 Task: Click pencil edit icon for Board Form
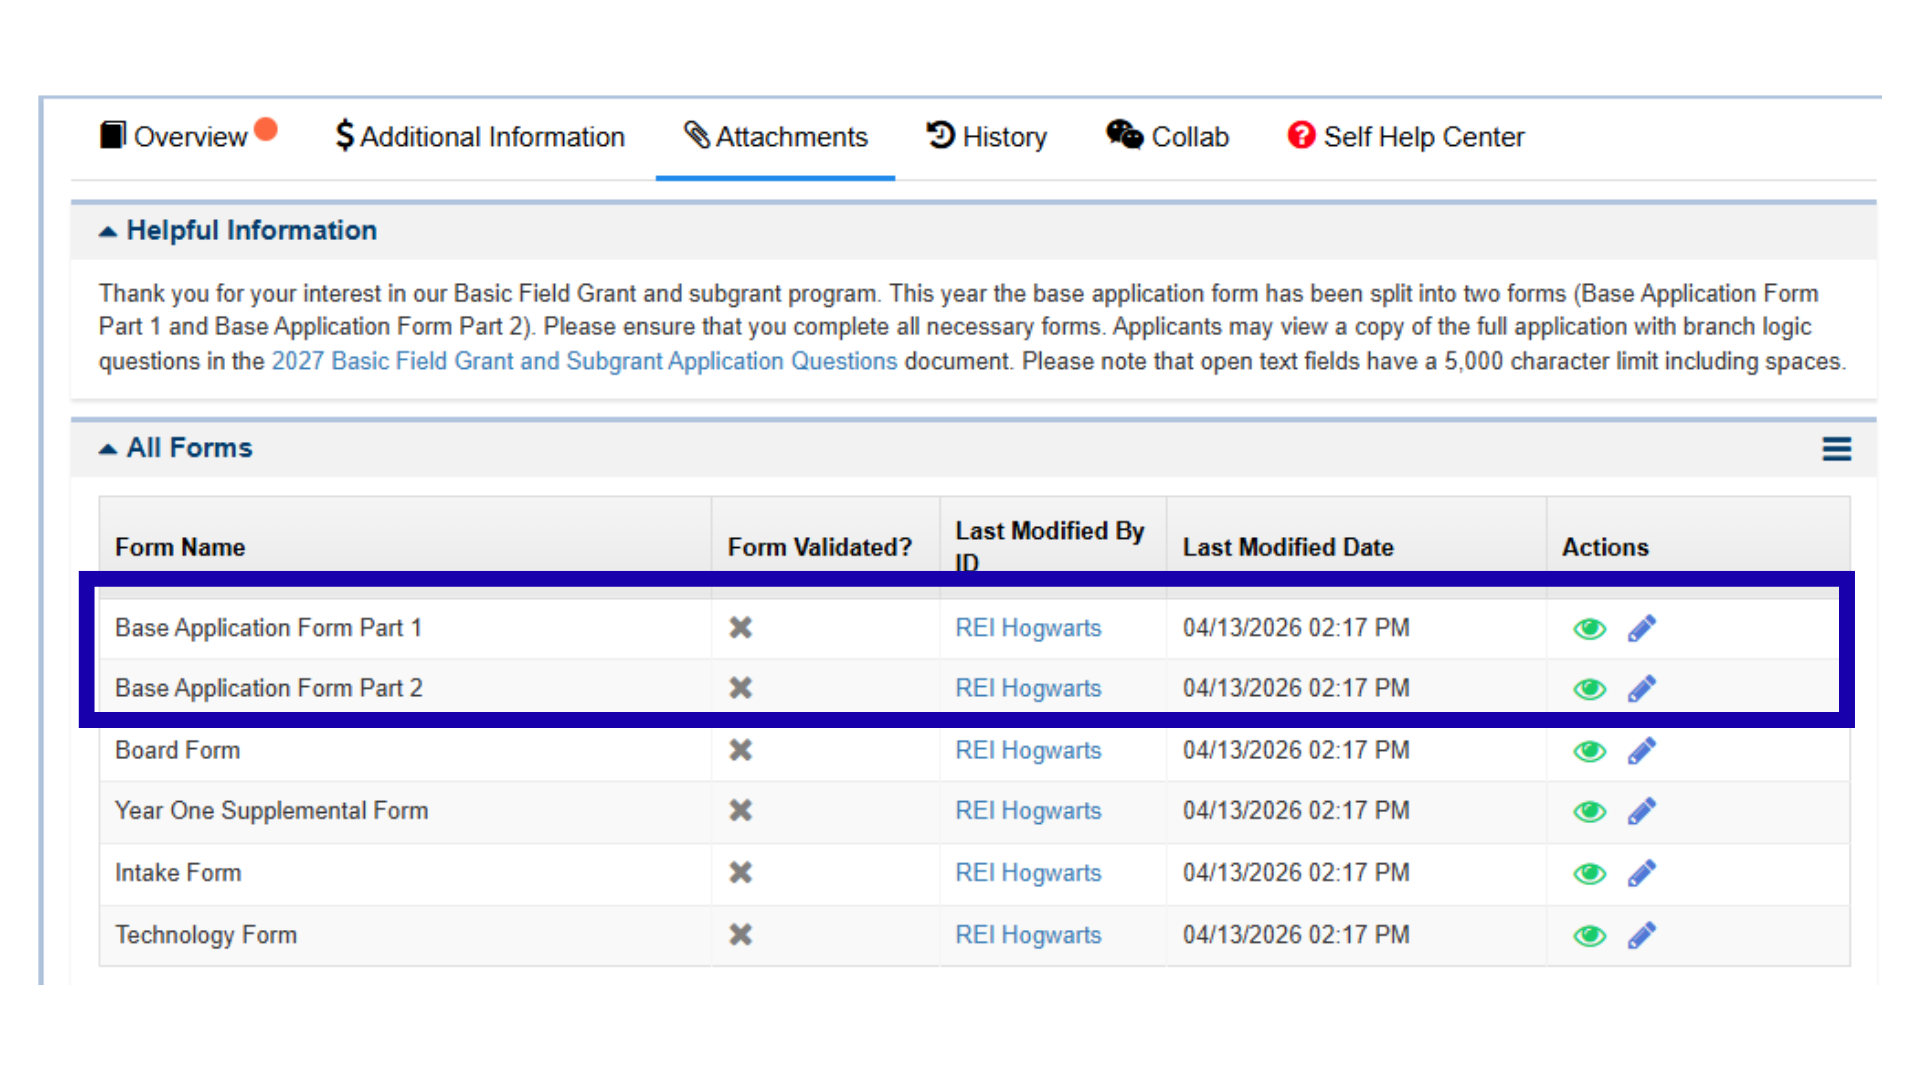[1641, 750]
